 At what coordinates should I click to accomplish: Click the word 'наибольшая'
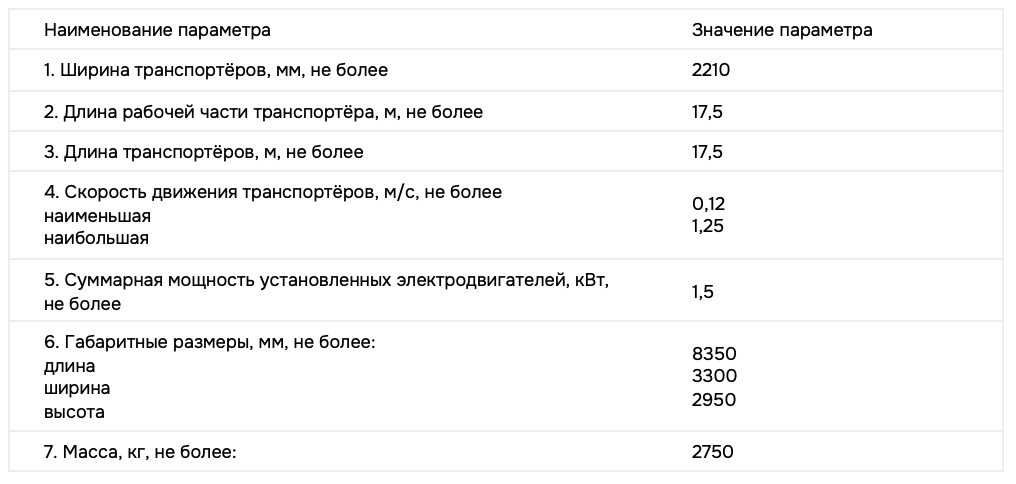pos(96,238)
